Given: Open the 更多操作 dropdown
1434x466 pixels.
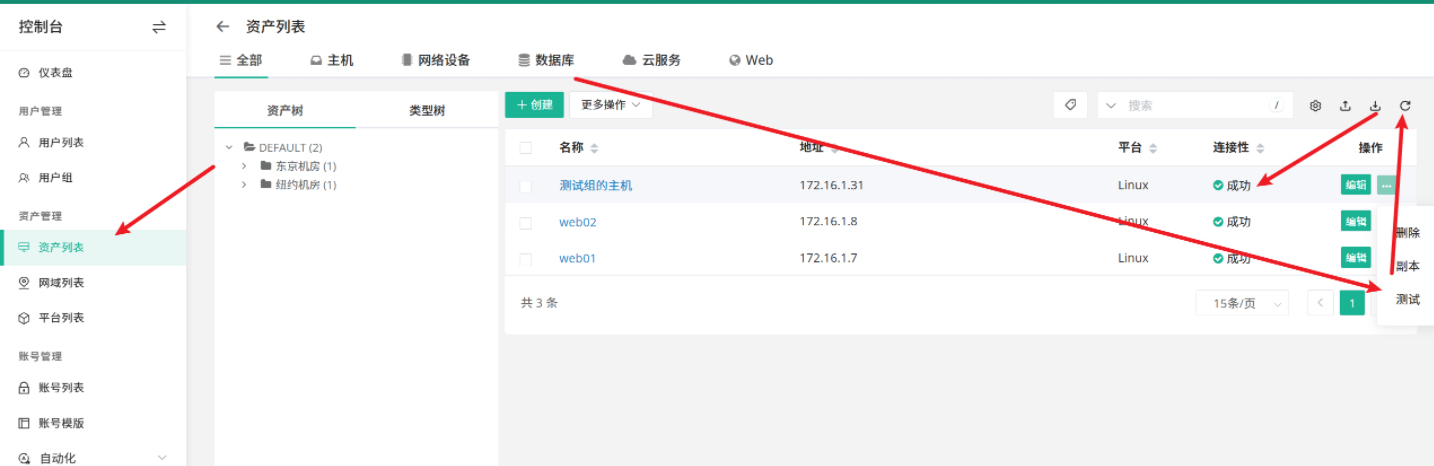Looking at the screenshot, I should tap(611, 105).
